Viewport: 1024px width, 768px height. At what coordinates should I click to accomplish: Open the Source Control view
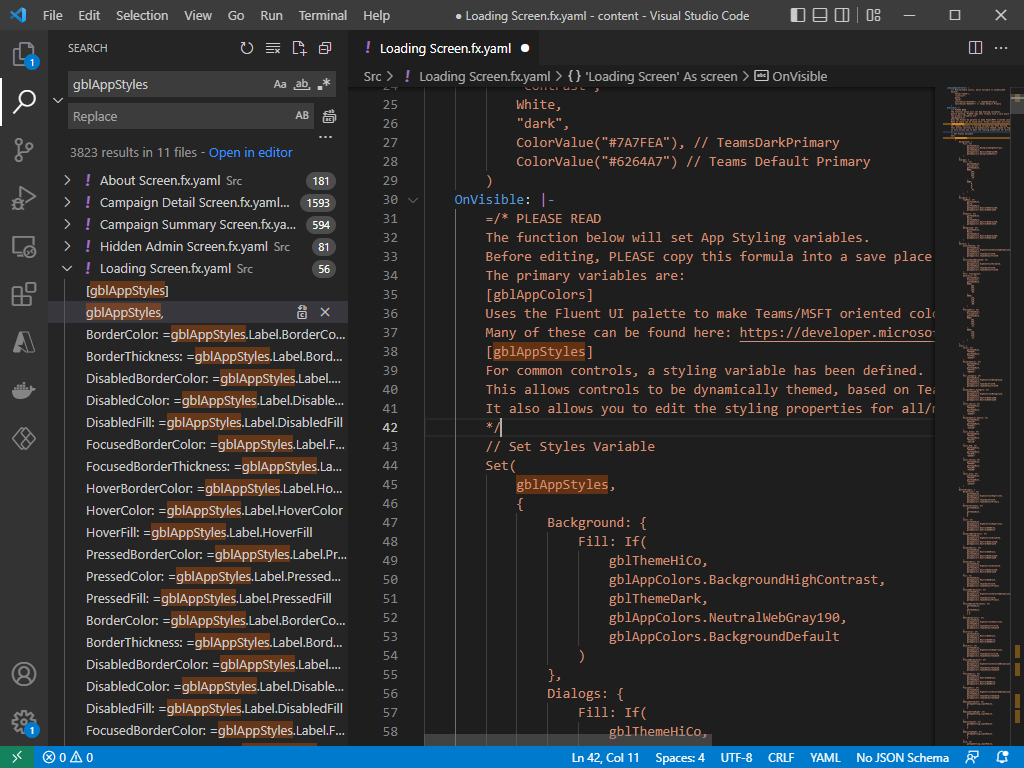tap(24, 150)
